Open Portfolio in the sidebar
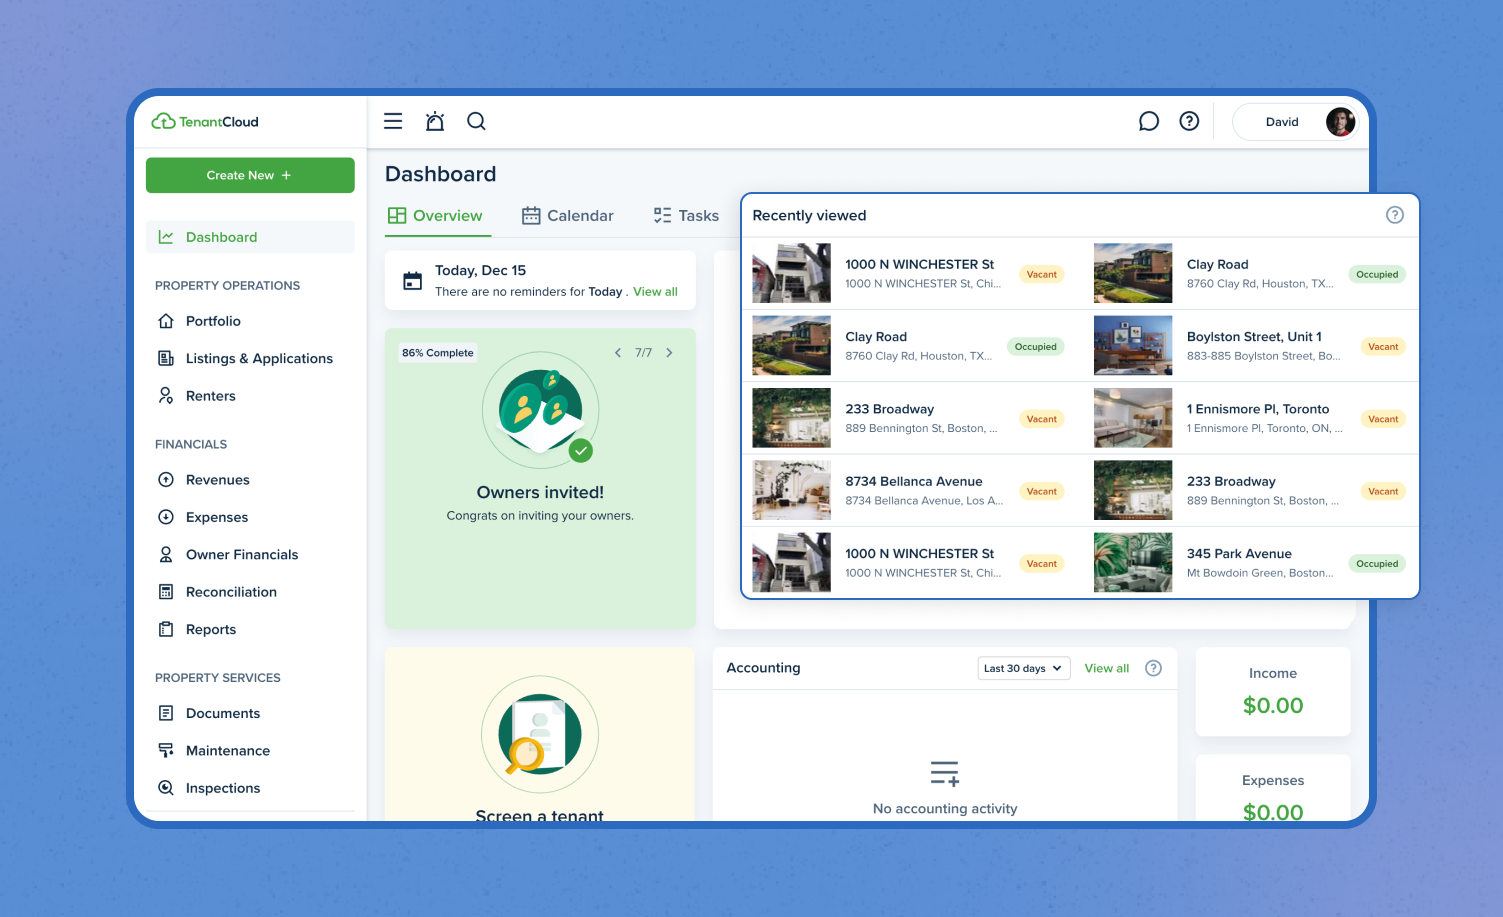The image size is (1503, 917). (213, 321)
